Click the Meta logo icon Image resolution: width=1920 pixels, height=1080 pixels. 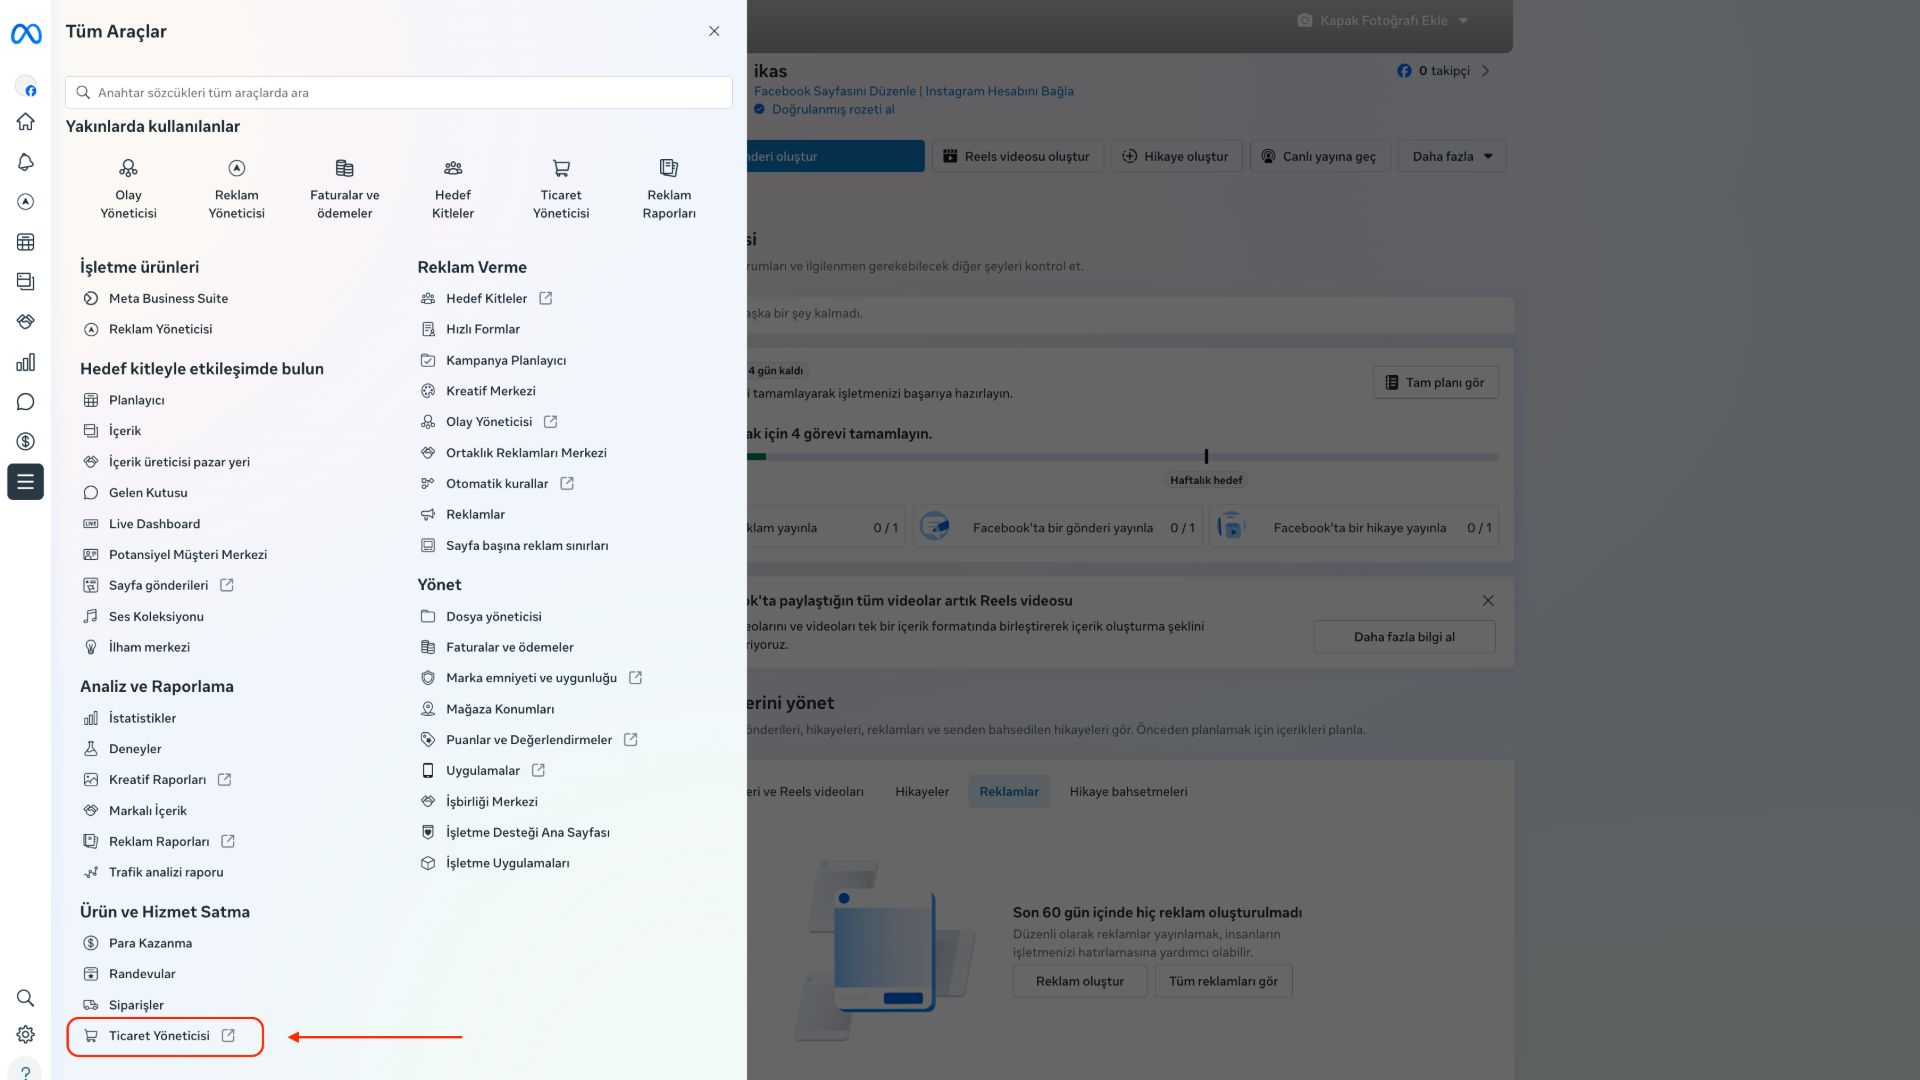(26, 34)
